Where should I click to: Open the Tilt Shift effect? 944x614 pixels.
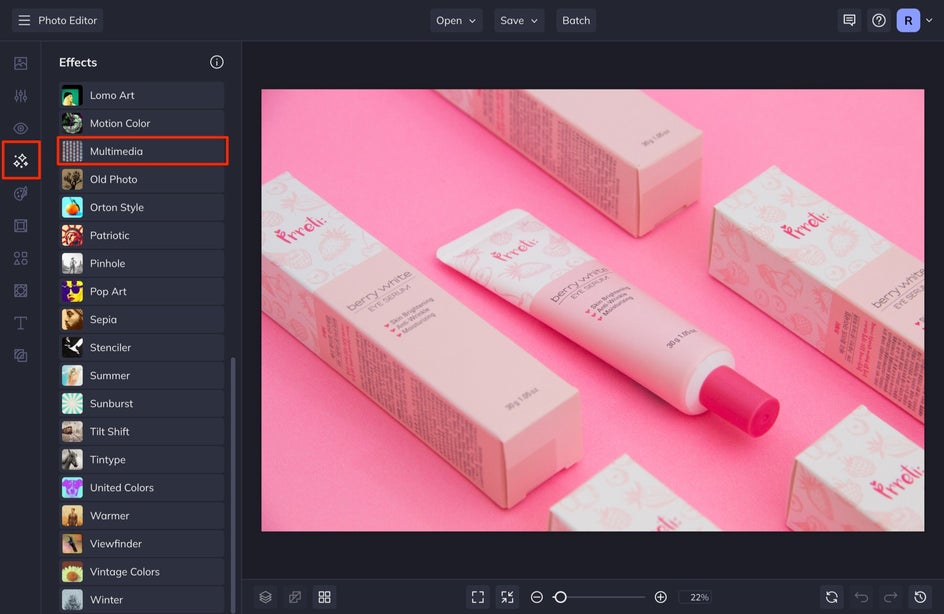(142, 432)
